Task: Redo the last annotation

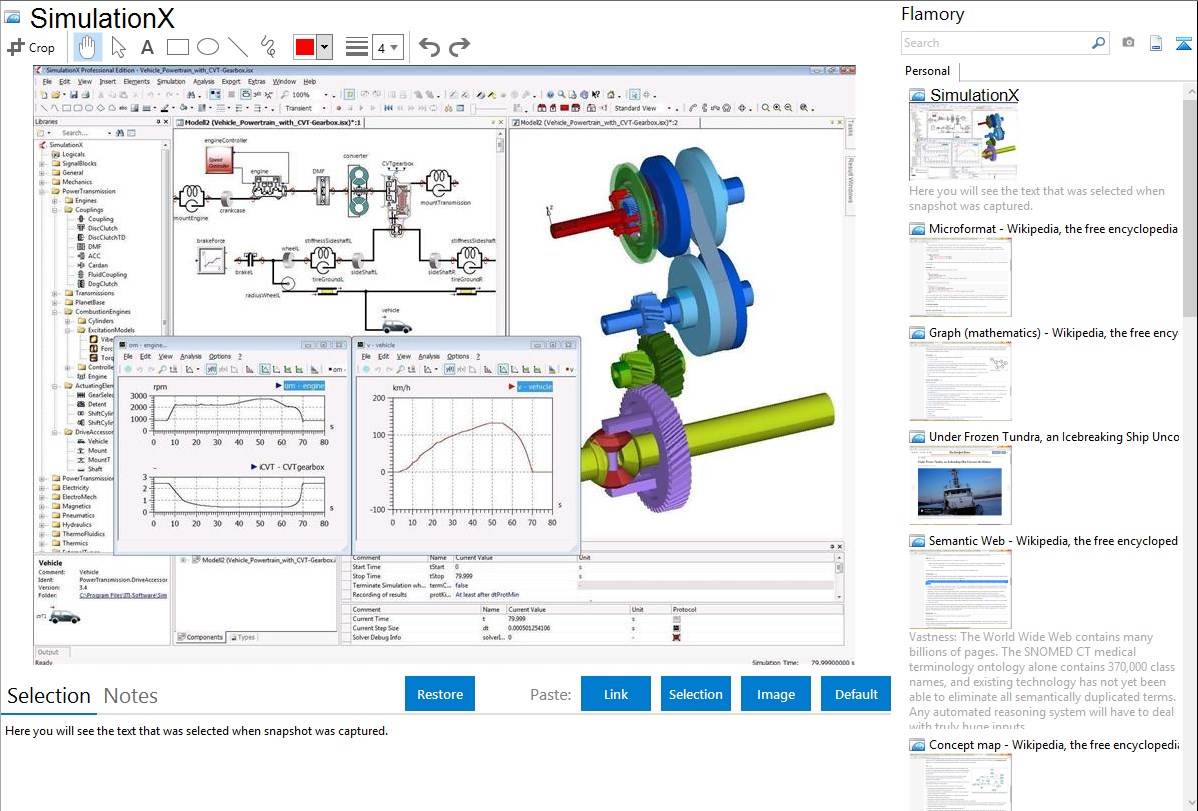Action: (459, 47)
